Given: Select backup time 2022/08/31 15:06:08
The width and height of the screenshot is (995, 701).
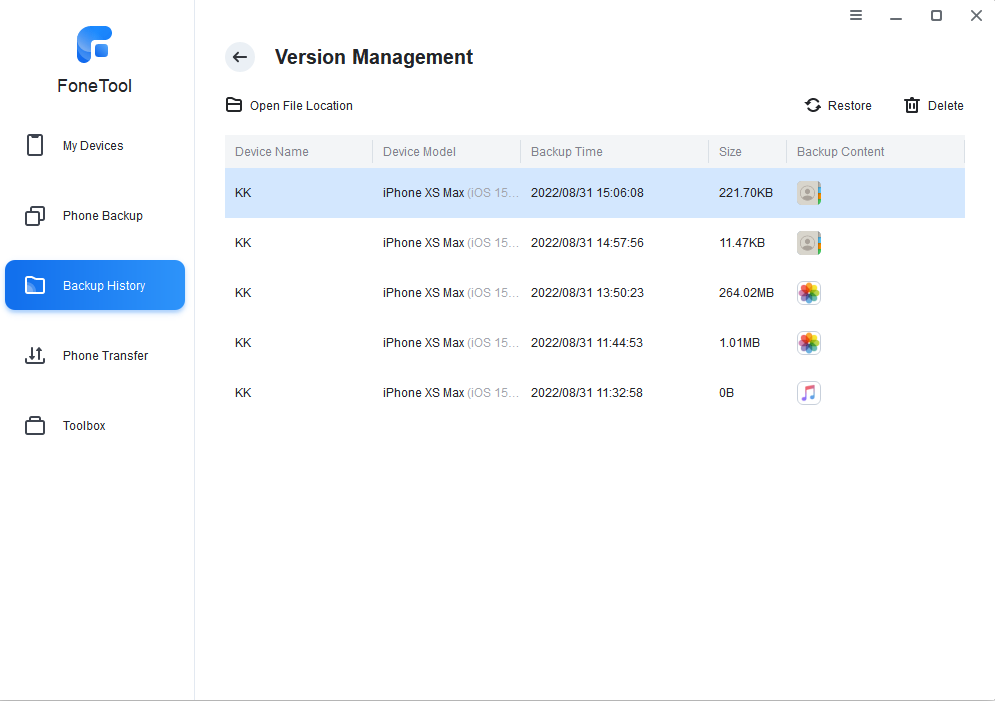Looking at the screenshot, I should click(587, 193).
